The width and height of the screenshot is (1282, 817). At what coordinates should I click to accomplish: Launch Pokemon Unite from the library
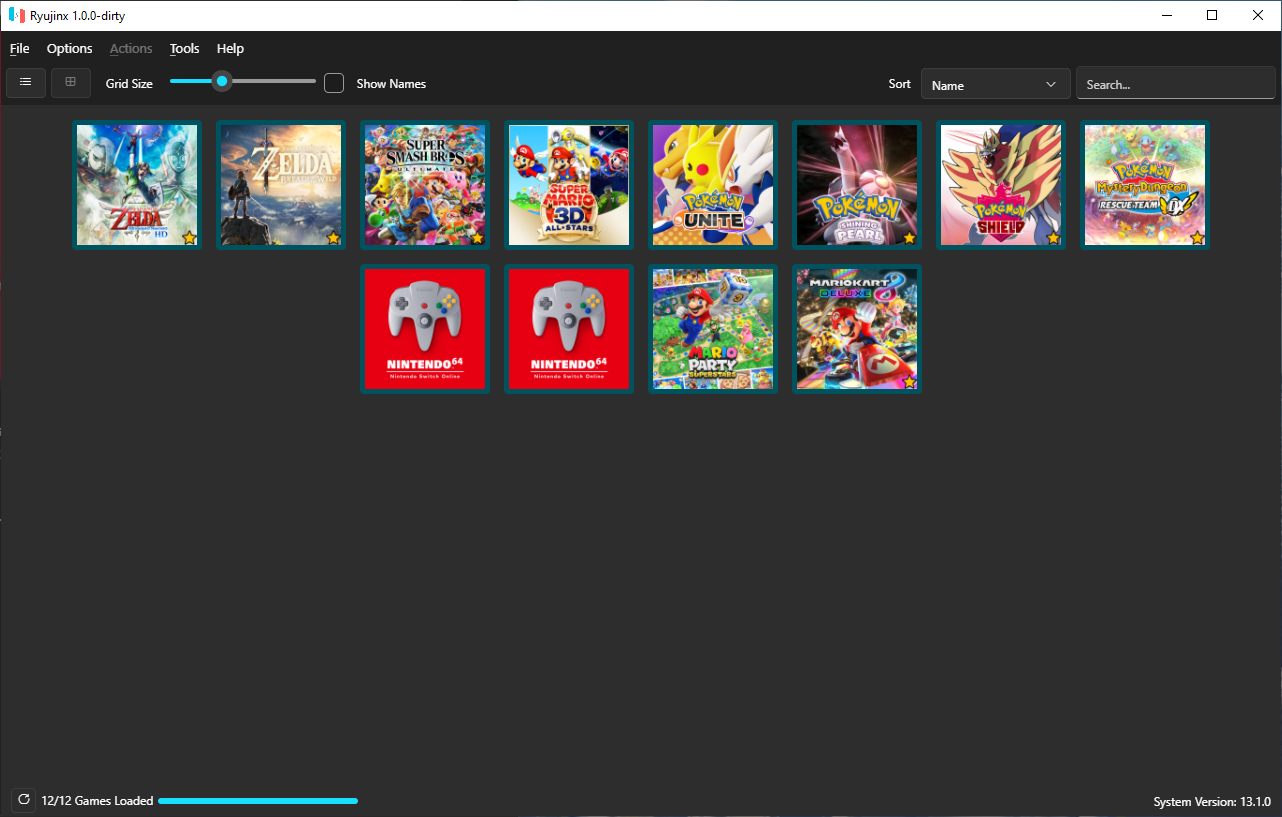pyautogui.click(x=712, y=184)
